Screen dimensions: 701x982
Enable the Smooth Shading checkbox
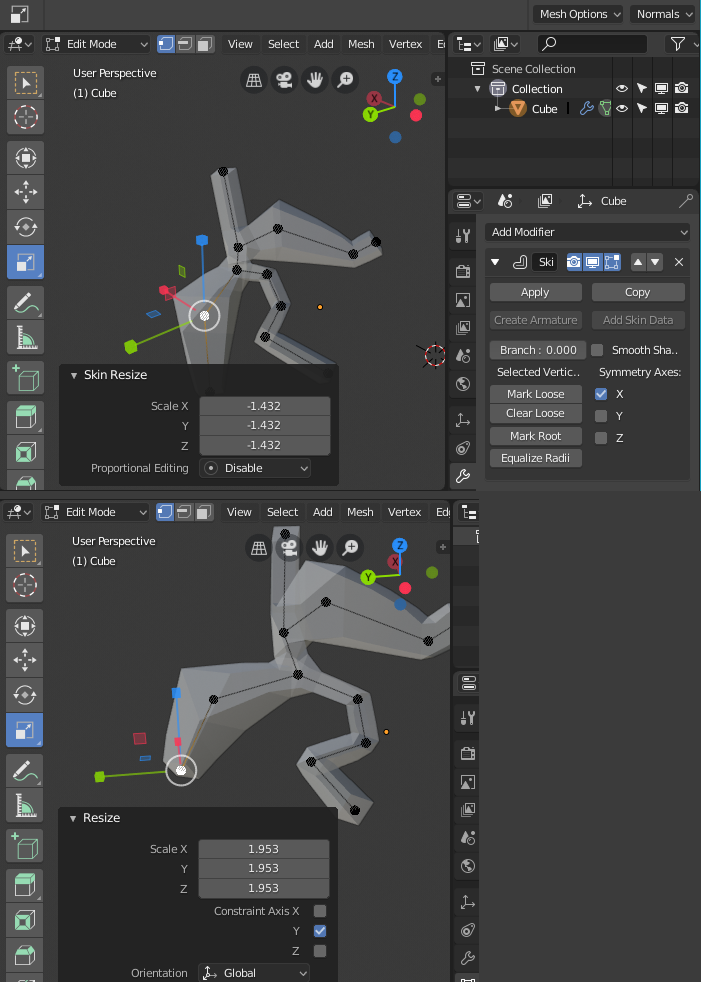coord(597,350)
